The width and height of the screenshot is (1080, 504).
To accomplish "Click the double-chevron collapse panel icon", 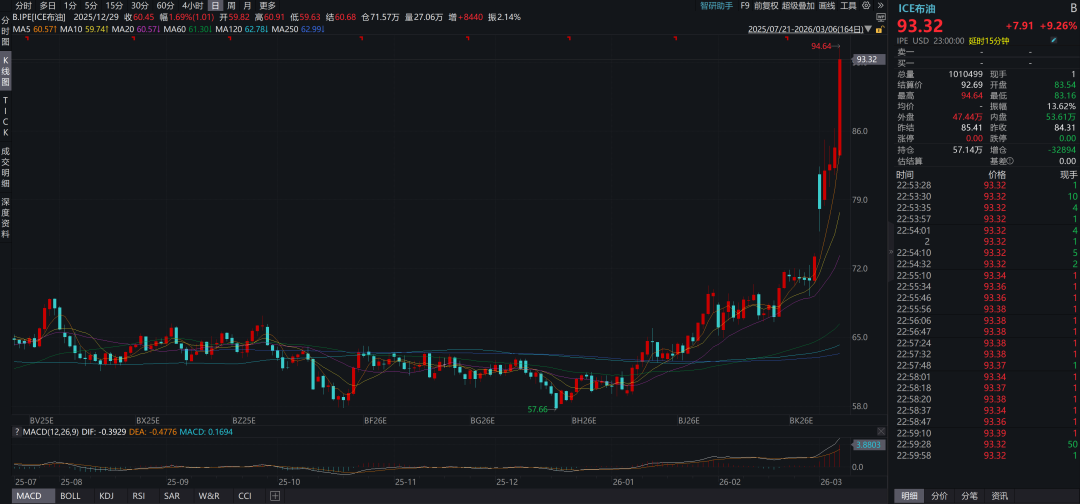I will pyautogui.click(x=880, y=6).
